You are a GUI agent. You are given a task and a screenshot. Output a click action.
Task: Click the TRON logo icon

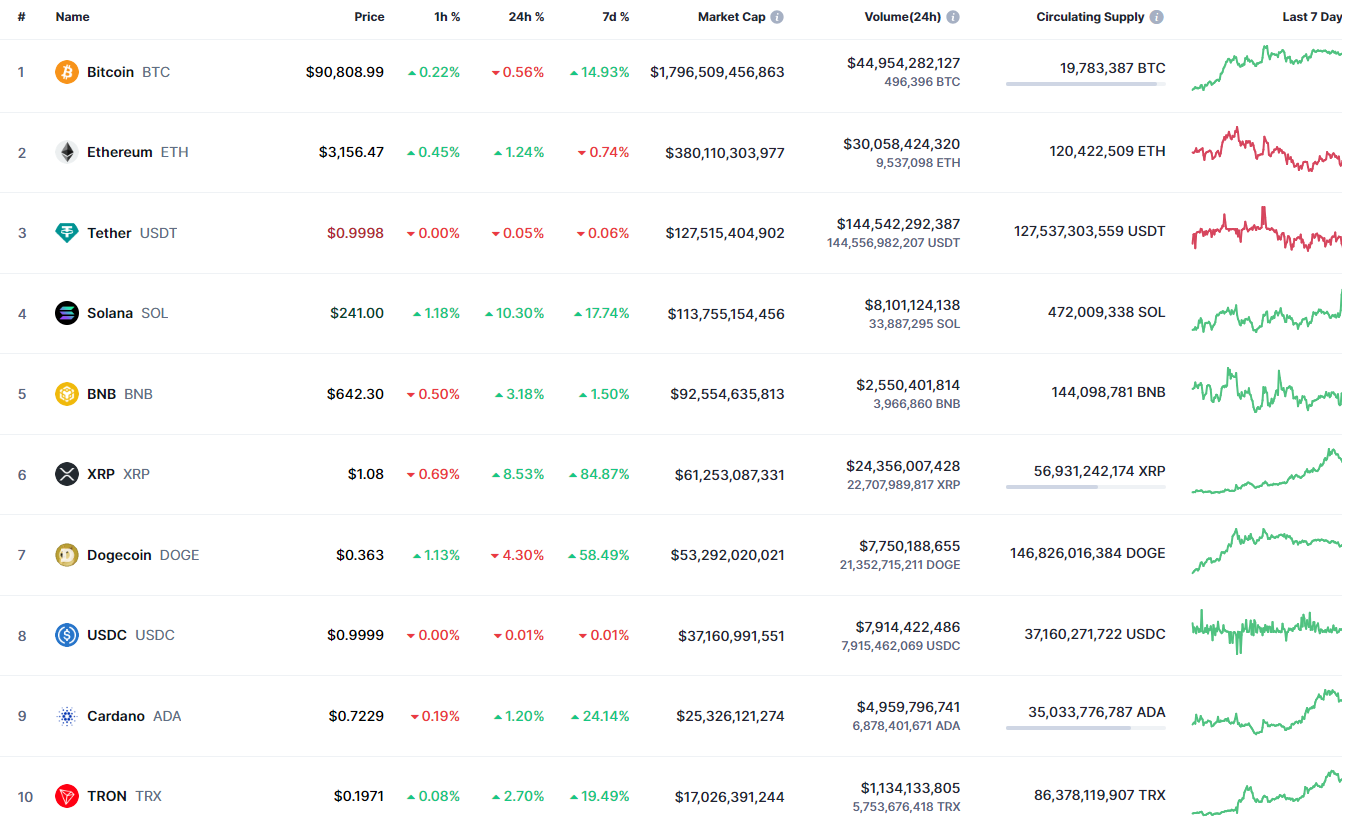pyautogui.click(x=67, y=796)
